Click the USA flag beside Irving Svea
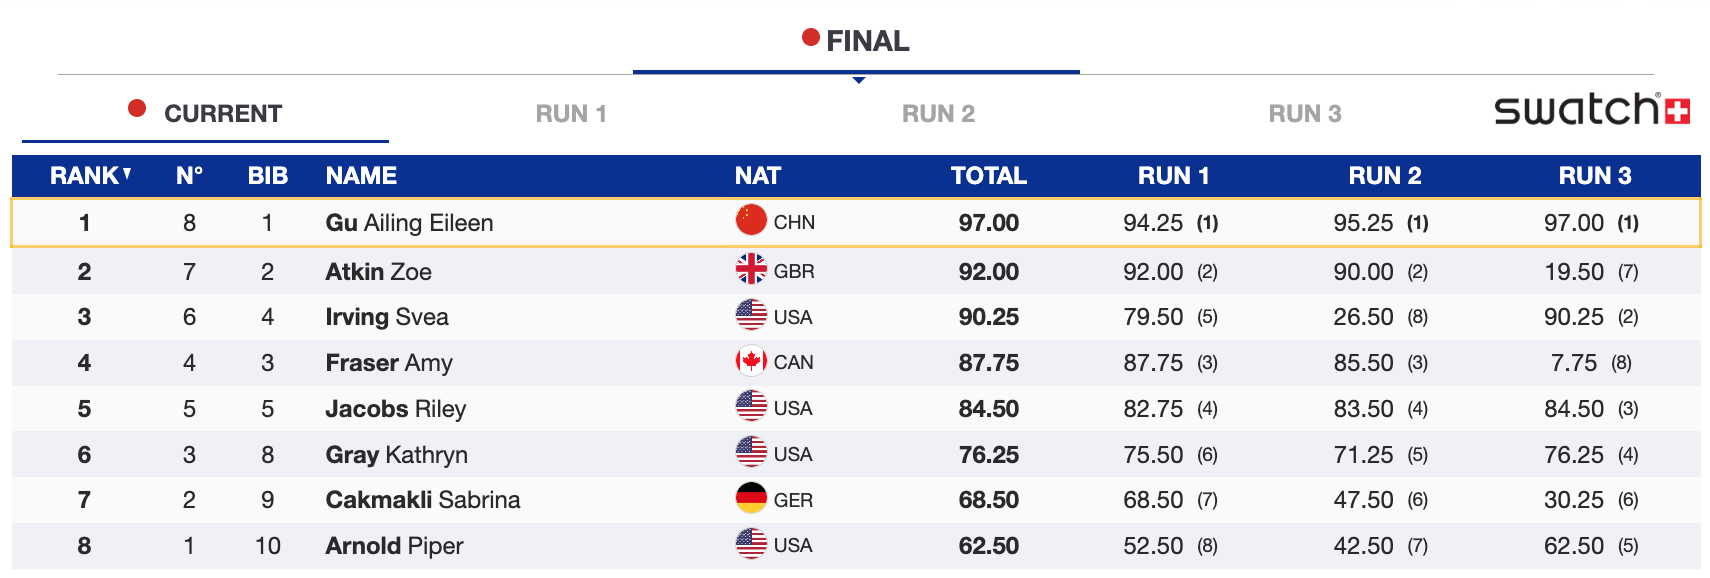This screenshot has width=1710, height=578. tap(751, 315)
